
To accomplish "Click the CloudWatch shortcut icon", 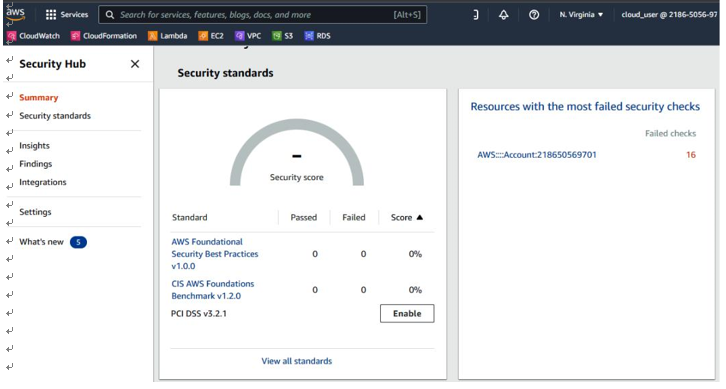I will pyautogui.click(x=12, y=36).
